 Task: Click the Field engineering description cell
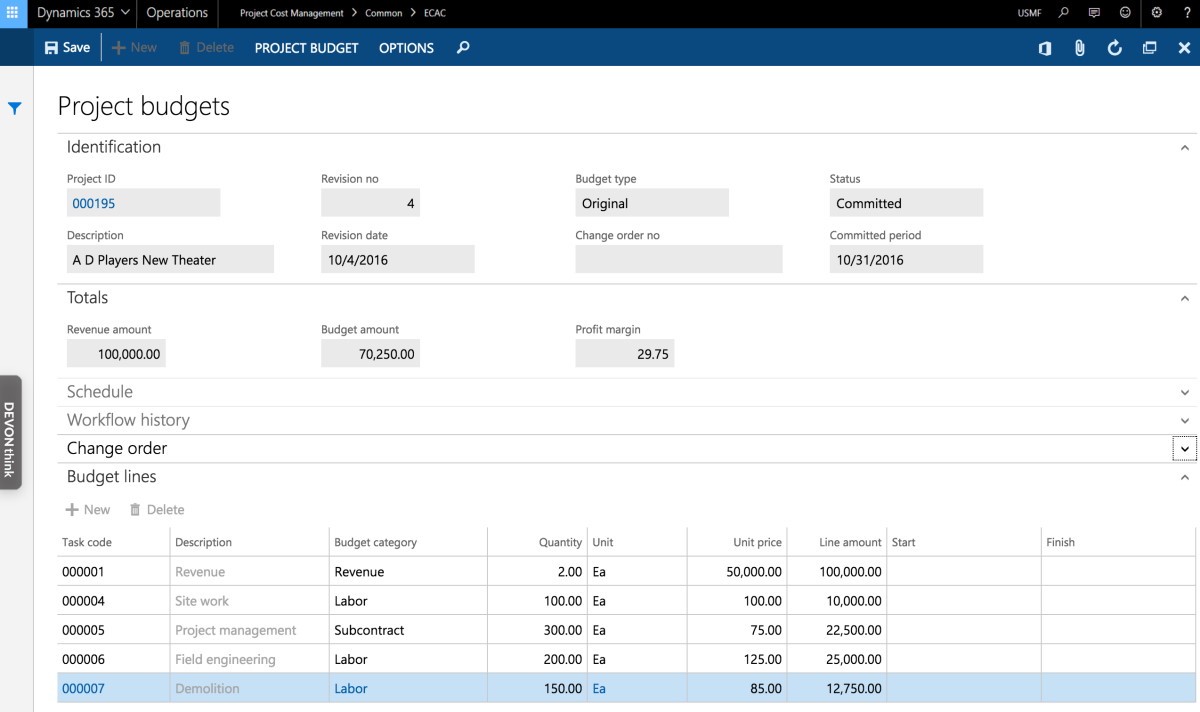tap(249, 659)
